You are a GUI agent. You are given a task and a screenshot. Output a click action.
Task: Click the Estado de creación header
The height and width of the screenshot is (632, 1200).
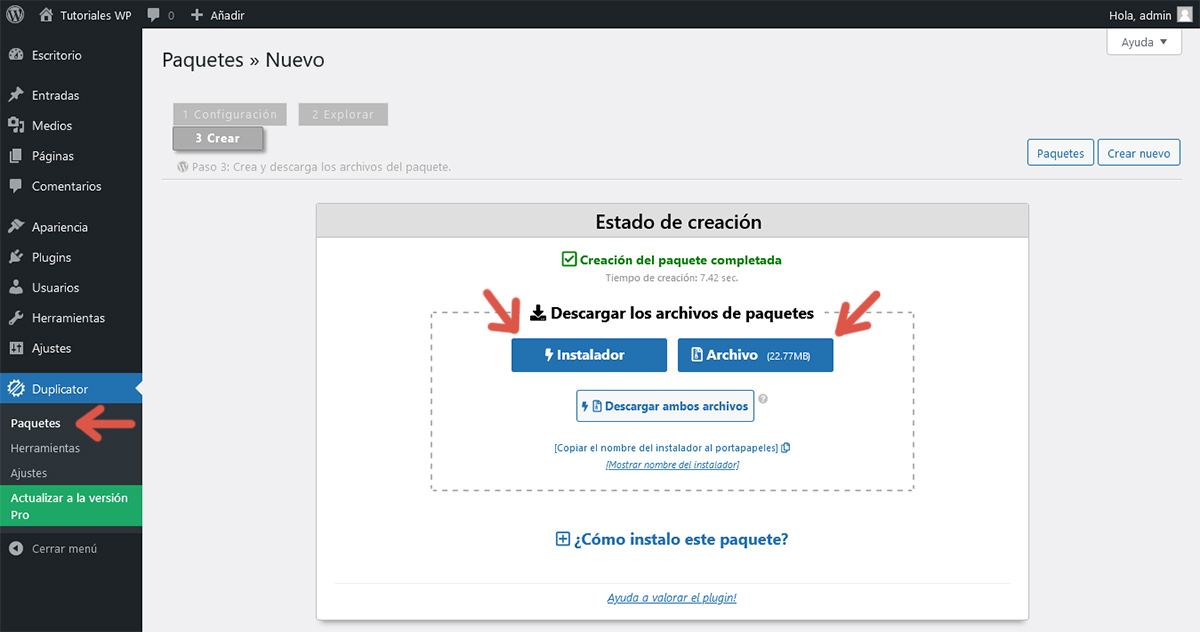coord(672,221)
